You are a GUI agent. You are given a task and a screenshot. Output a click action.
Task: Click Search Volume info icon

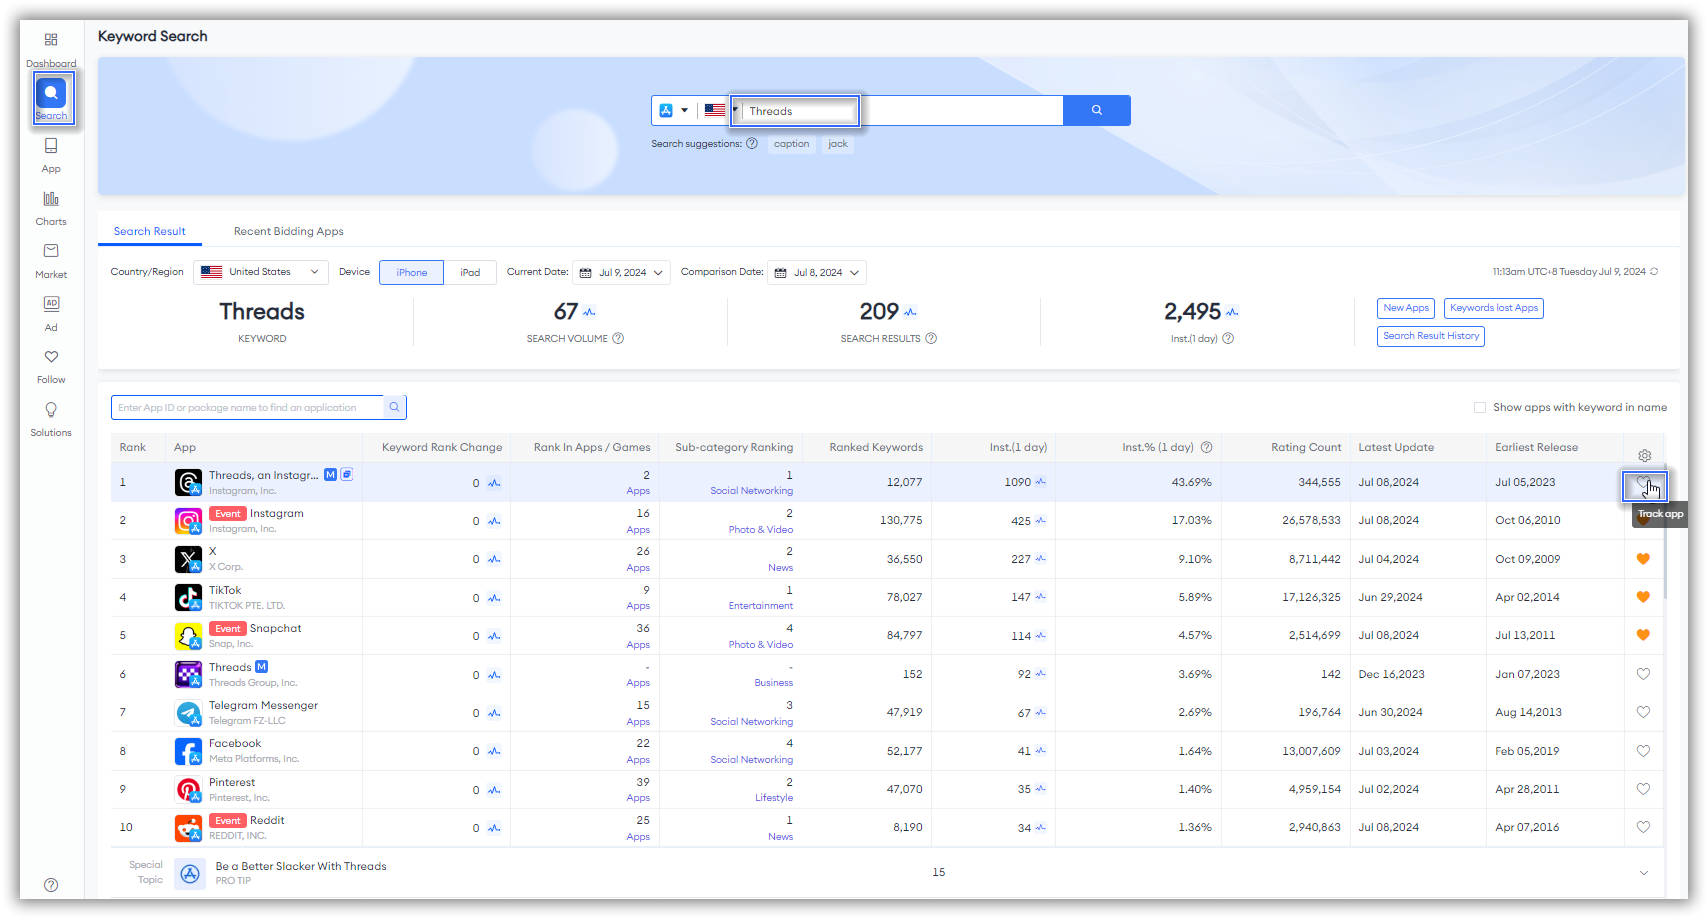(x=618, y=338)
